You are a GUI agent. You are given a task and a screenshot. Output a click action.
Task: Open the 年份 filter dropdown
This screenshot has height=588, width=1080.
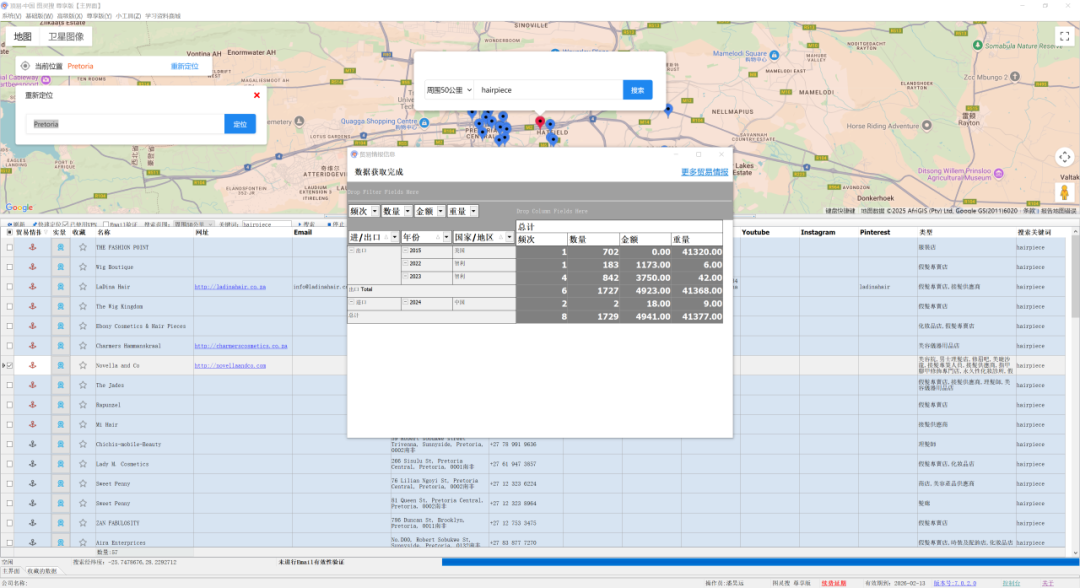coord(446,238)
